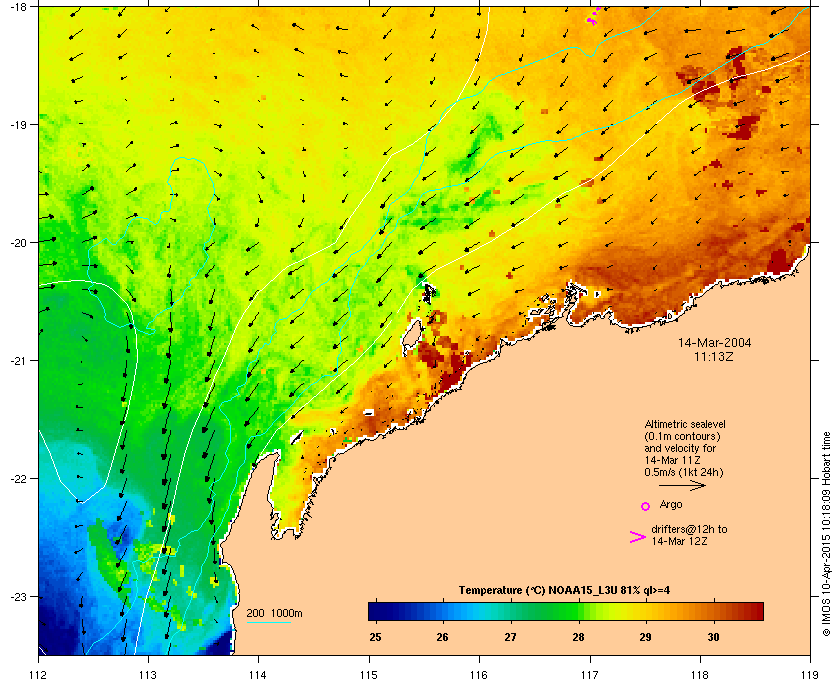Screen dimensions: 840x680
Task: Click the 28 colorbar tick label
Action: click(x=578, y=637)
